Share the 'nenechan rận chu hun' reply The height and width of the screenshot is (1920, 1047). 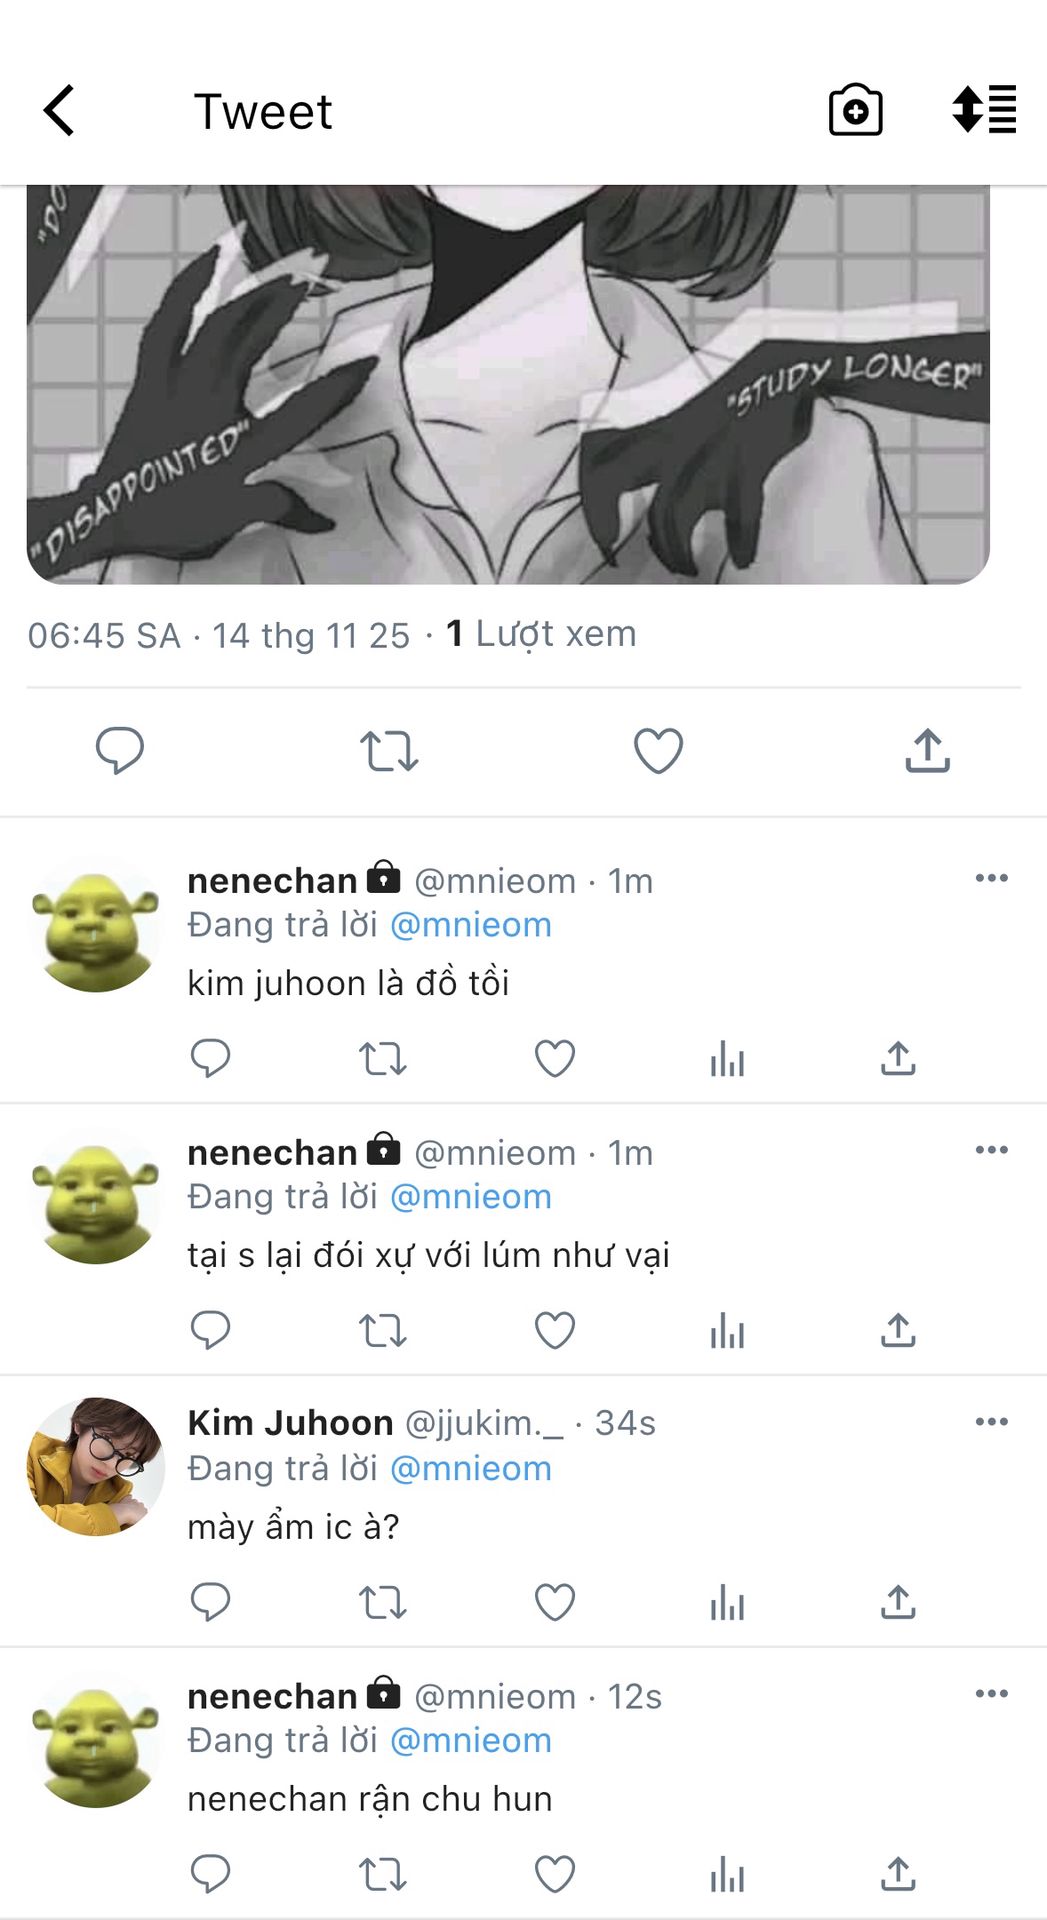pos(898,1874)
